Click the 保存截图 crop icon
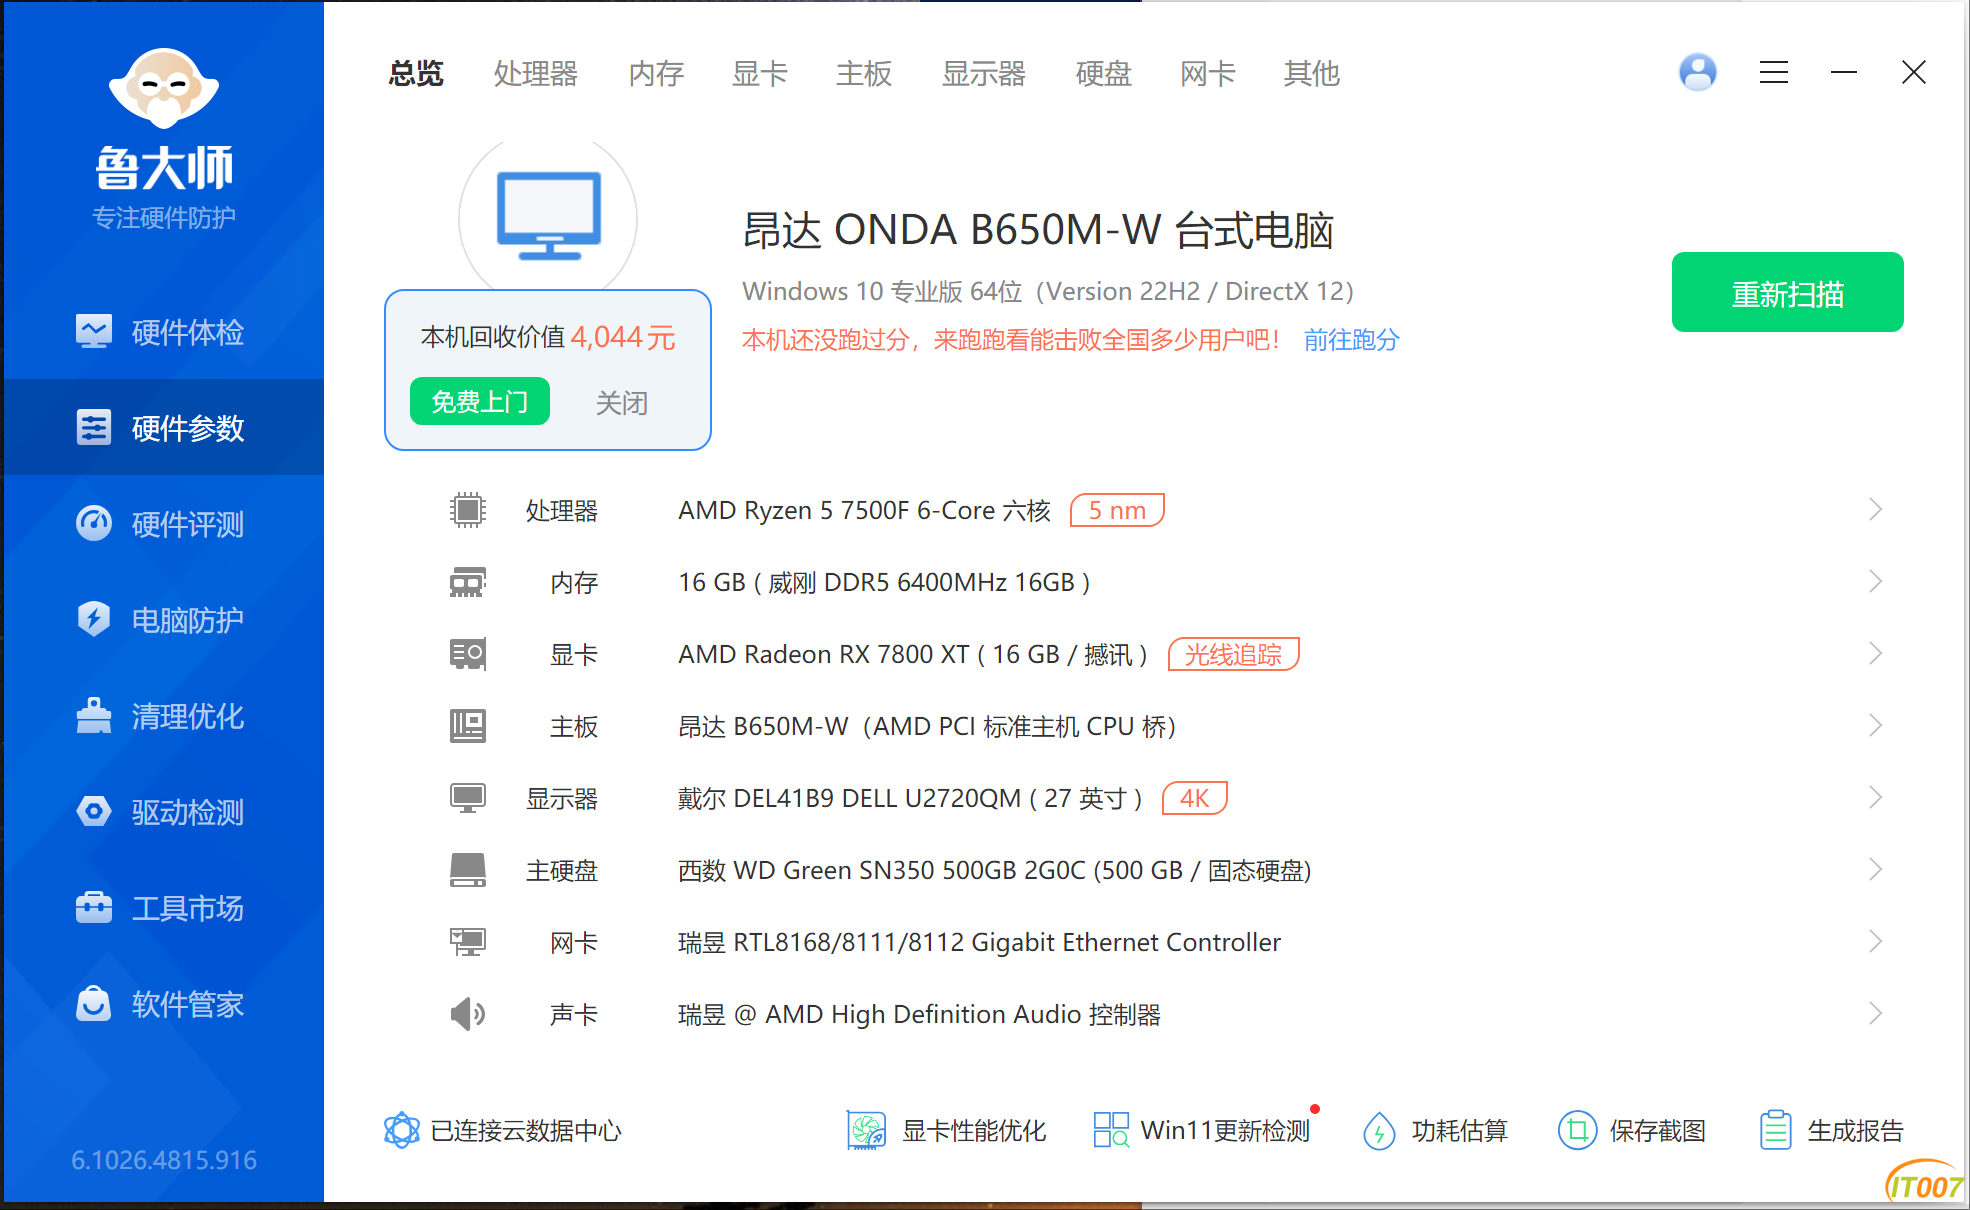Viewport: 1970px width, 1210px height. click(x=1577, y=1130)
